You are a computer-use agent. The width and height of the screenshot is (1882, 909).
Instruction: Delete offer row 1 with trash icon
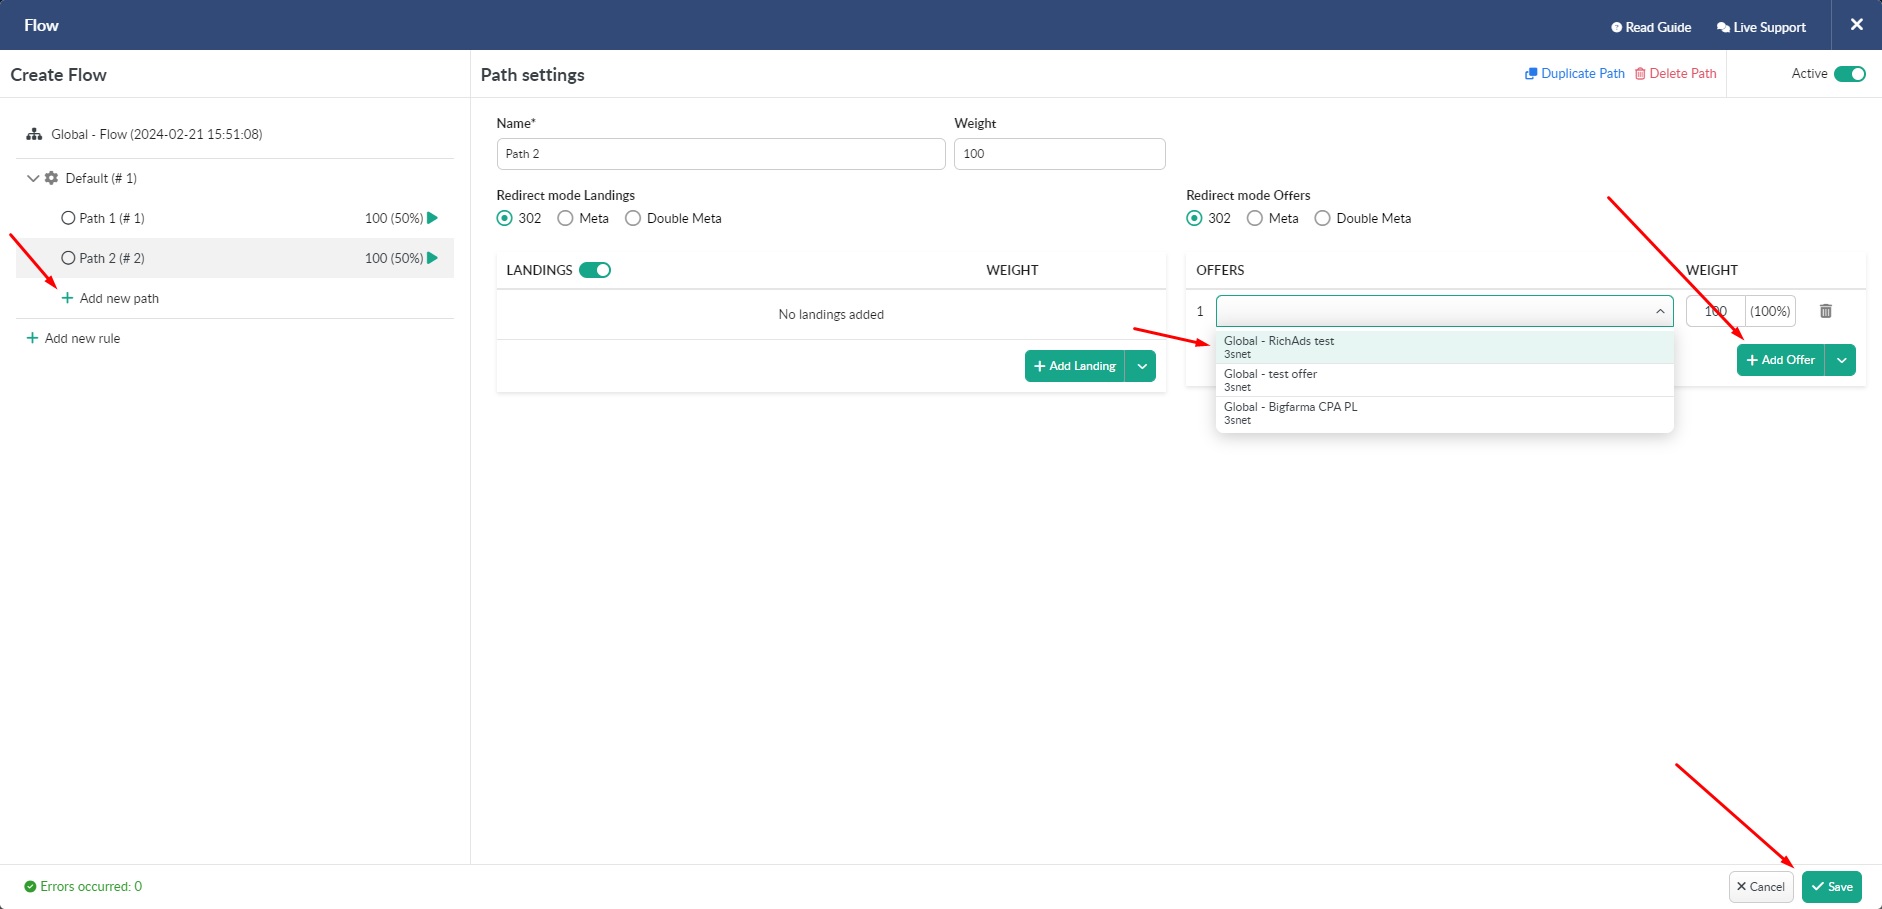(x=1825, y=311)
